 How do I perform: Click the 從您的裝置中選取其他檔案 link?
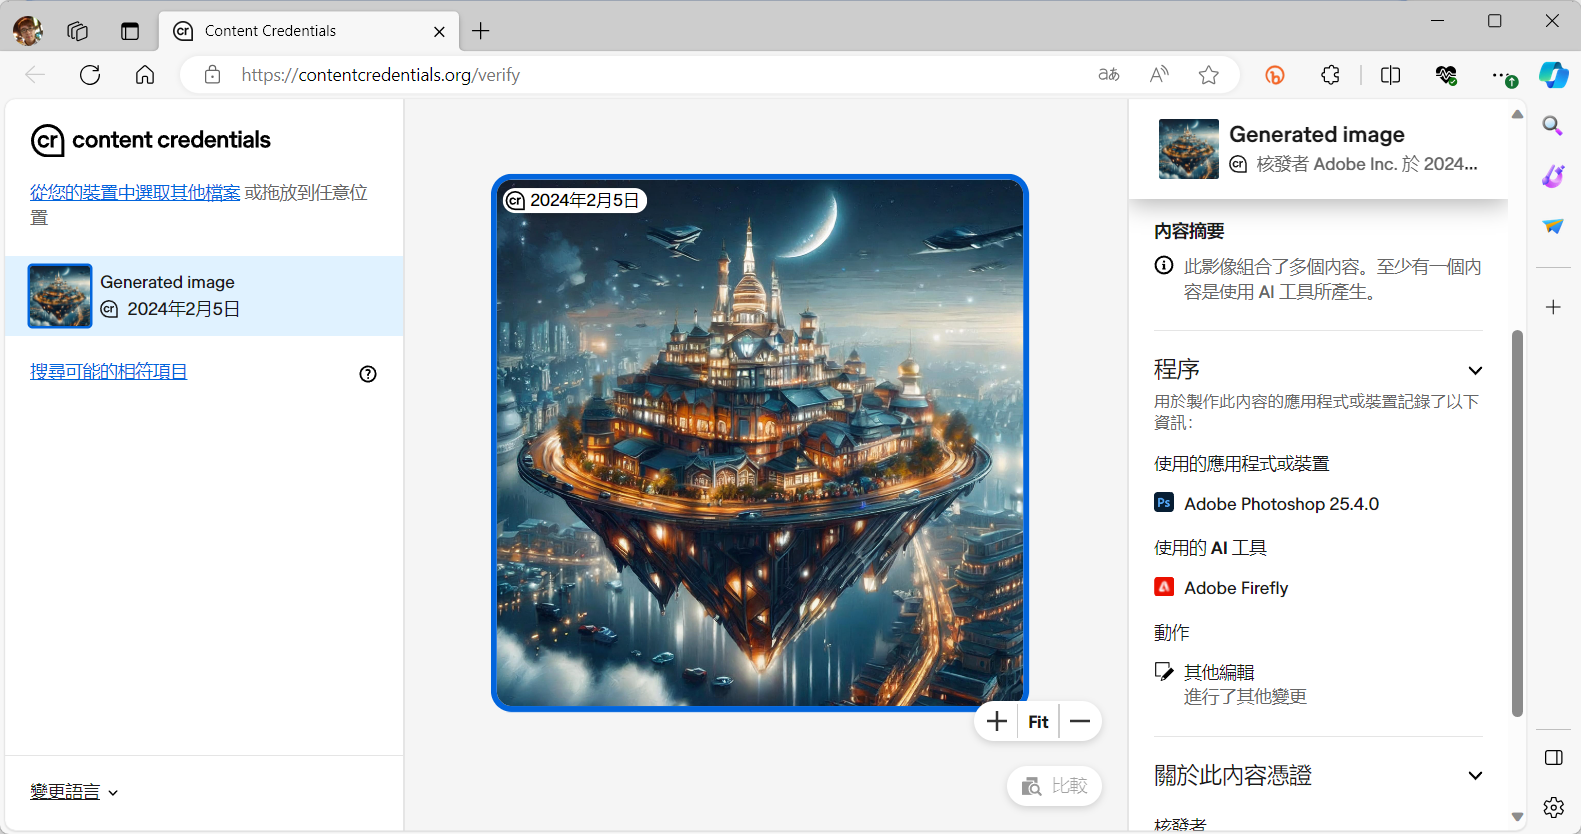(135, 193)
